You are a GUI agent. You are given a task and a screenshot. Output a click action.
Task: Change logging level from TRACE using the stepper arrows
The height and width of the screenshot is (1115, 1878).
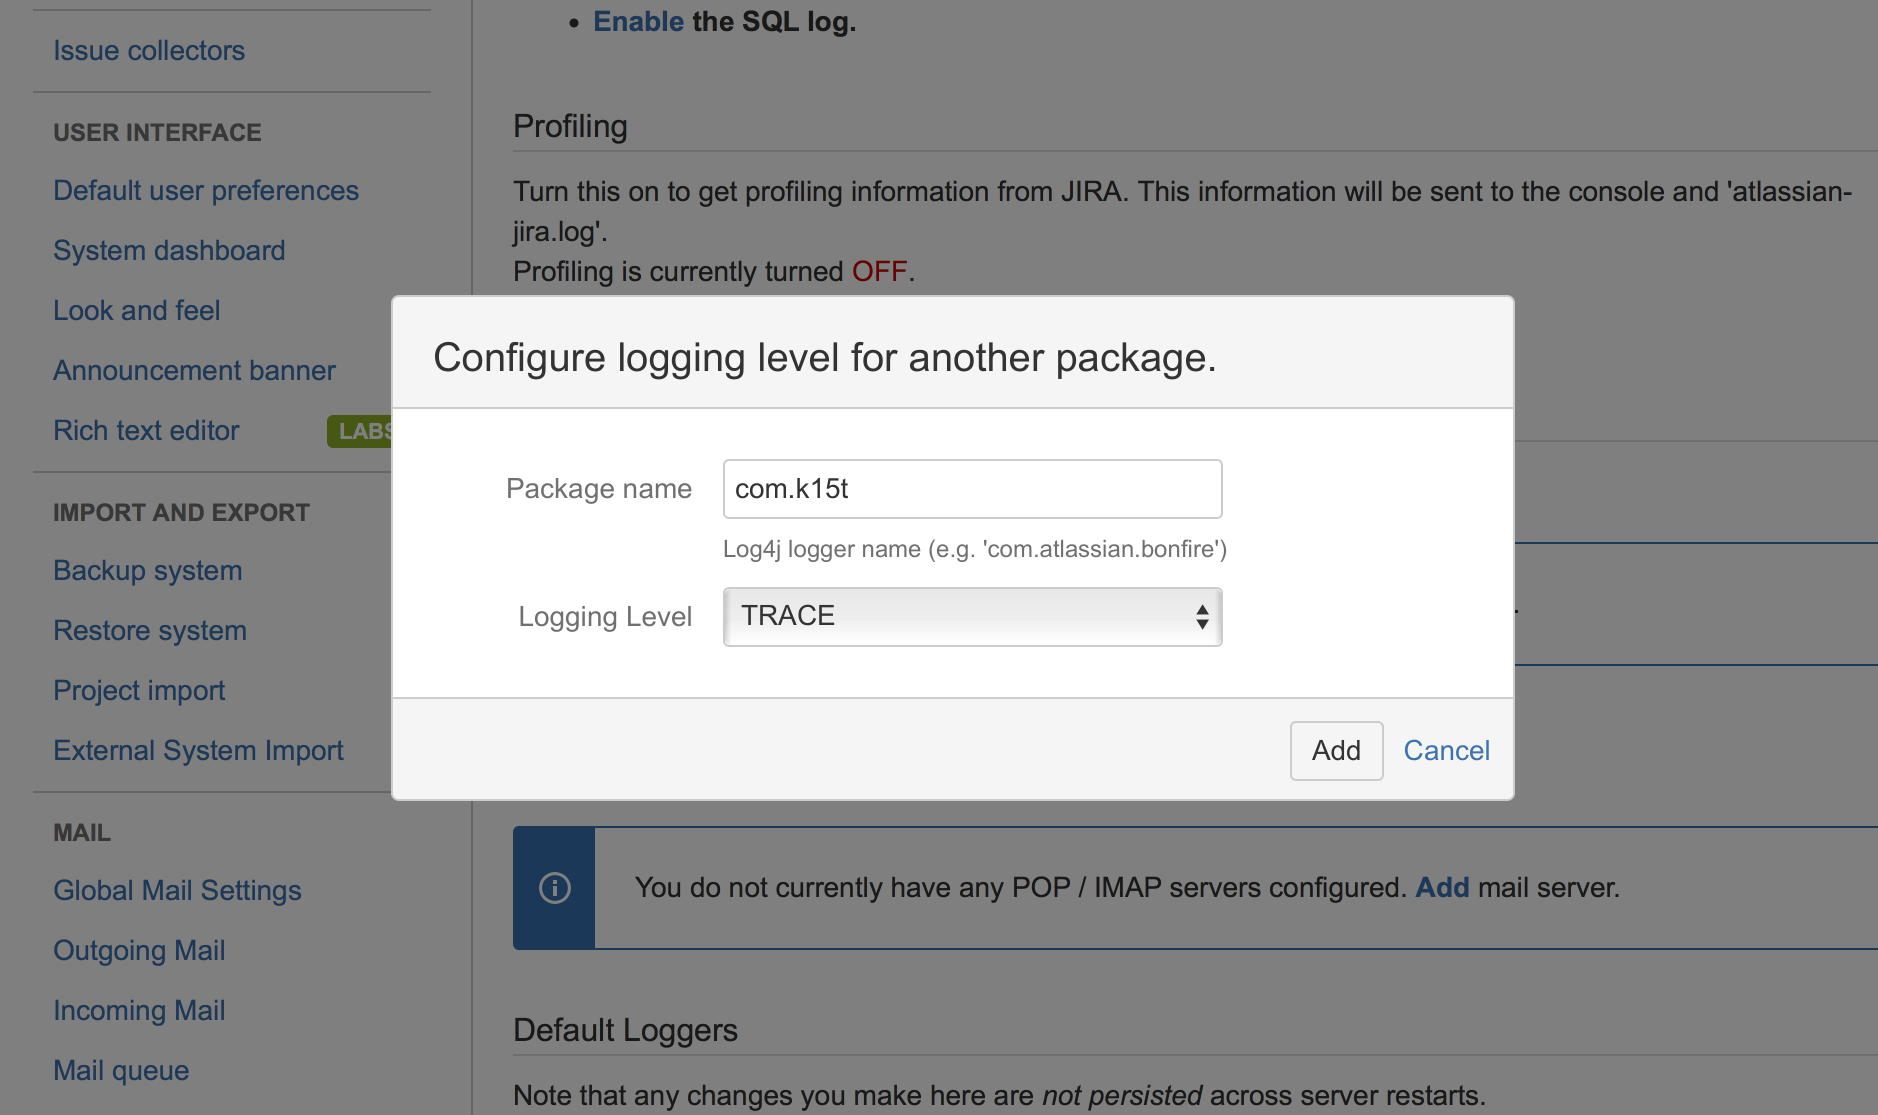[1201, 617]
